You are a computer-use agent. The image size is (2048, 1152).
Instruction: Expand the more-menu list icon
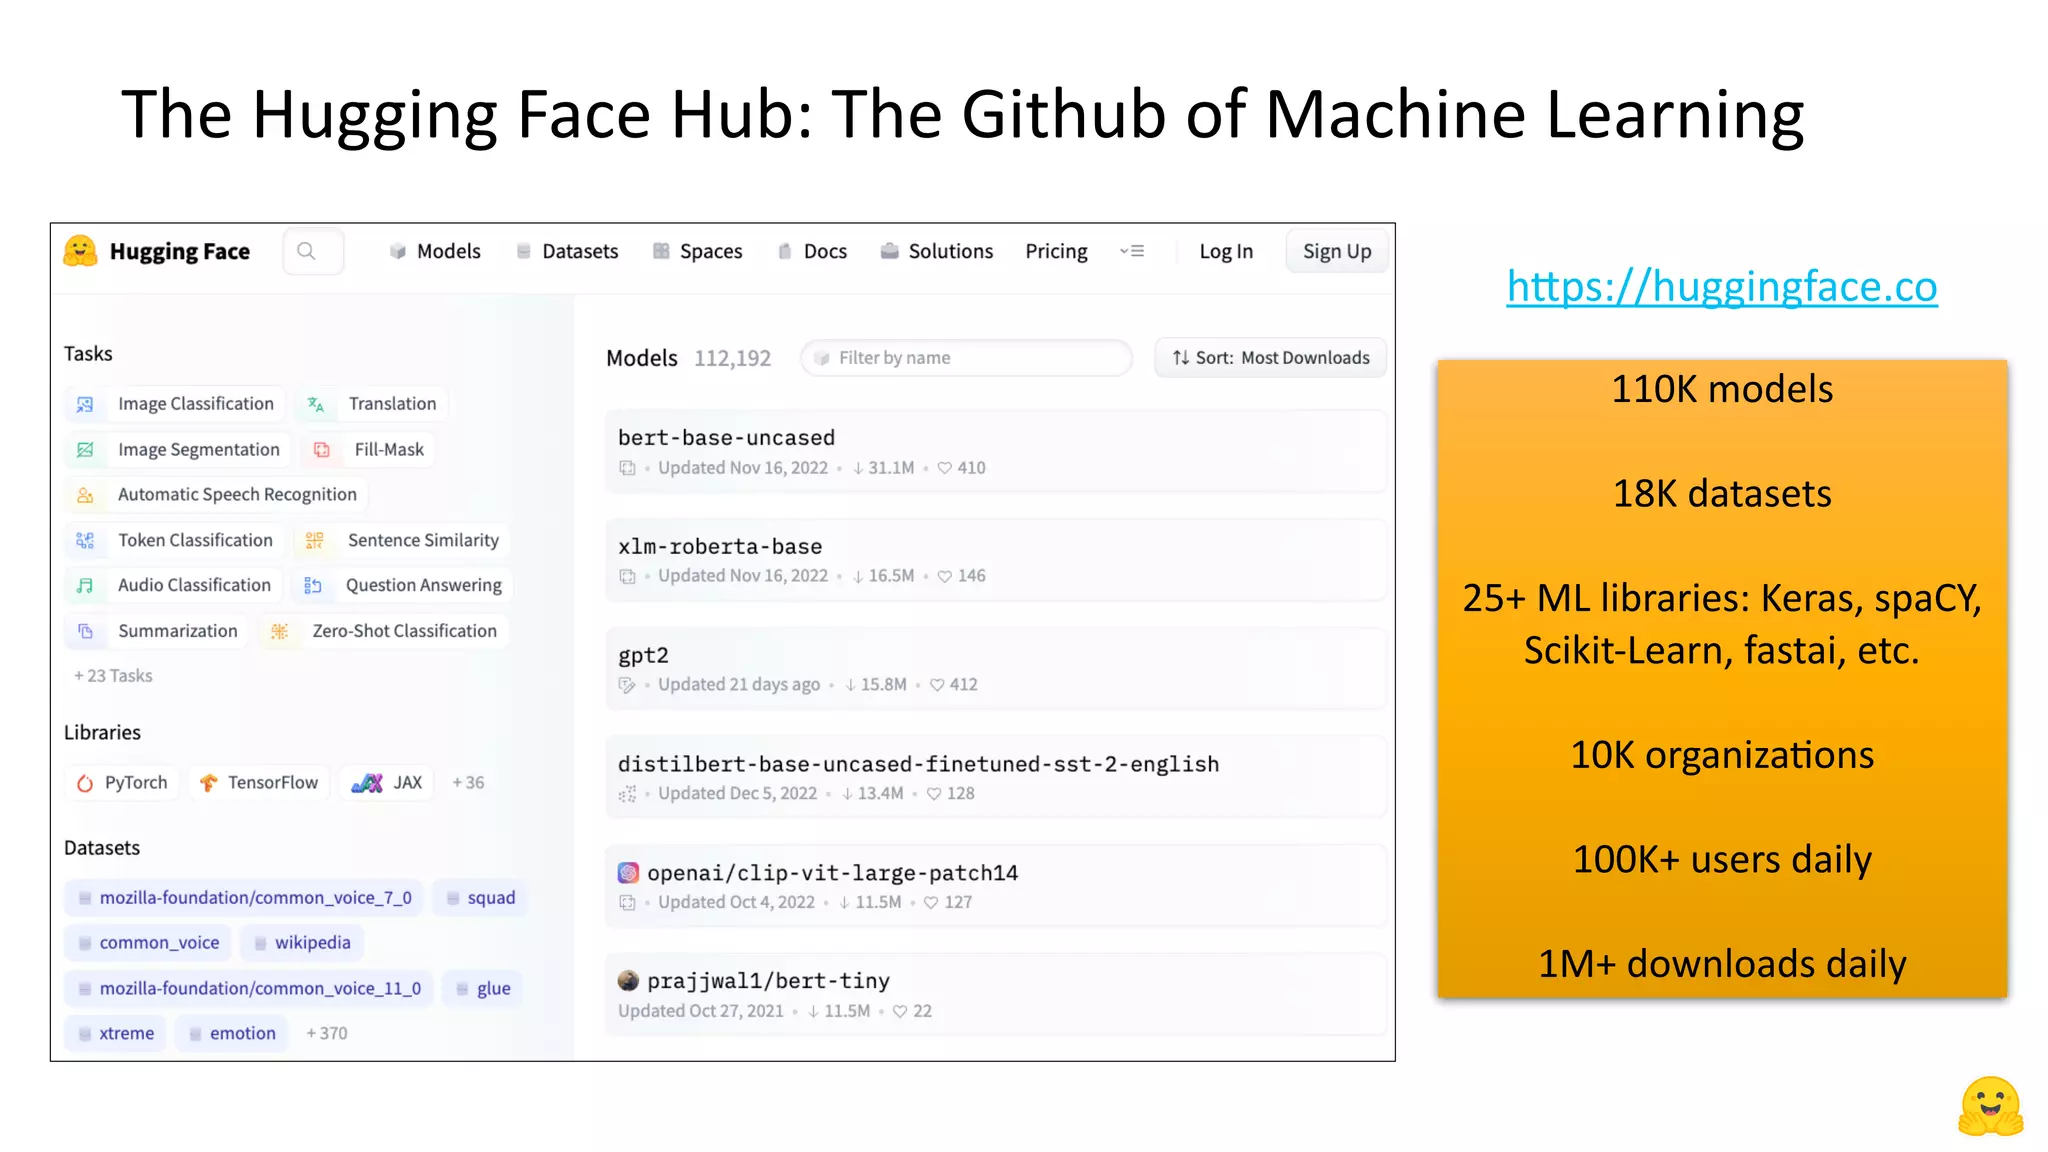1132,251
